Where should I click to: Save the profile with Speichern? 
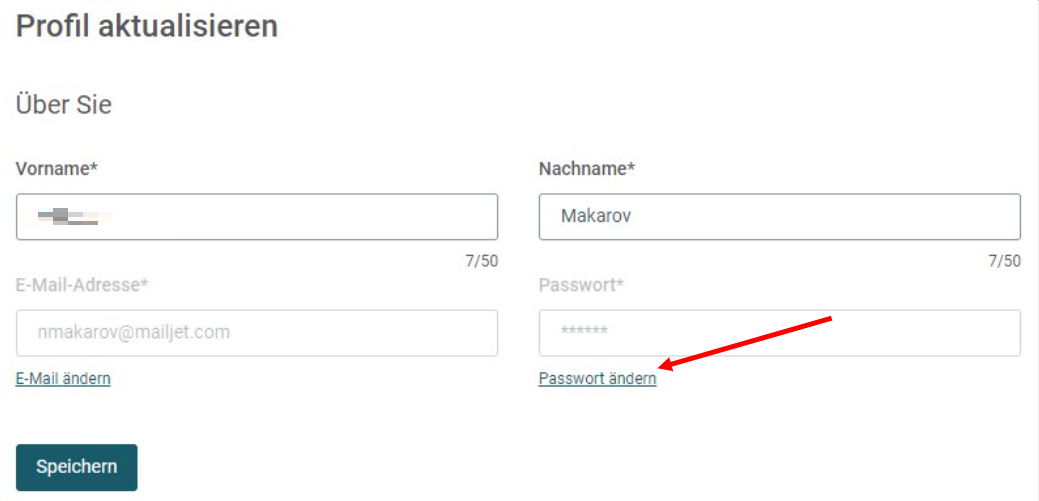point(77,467)
